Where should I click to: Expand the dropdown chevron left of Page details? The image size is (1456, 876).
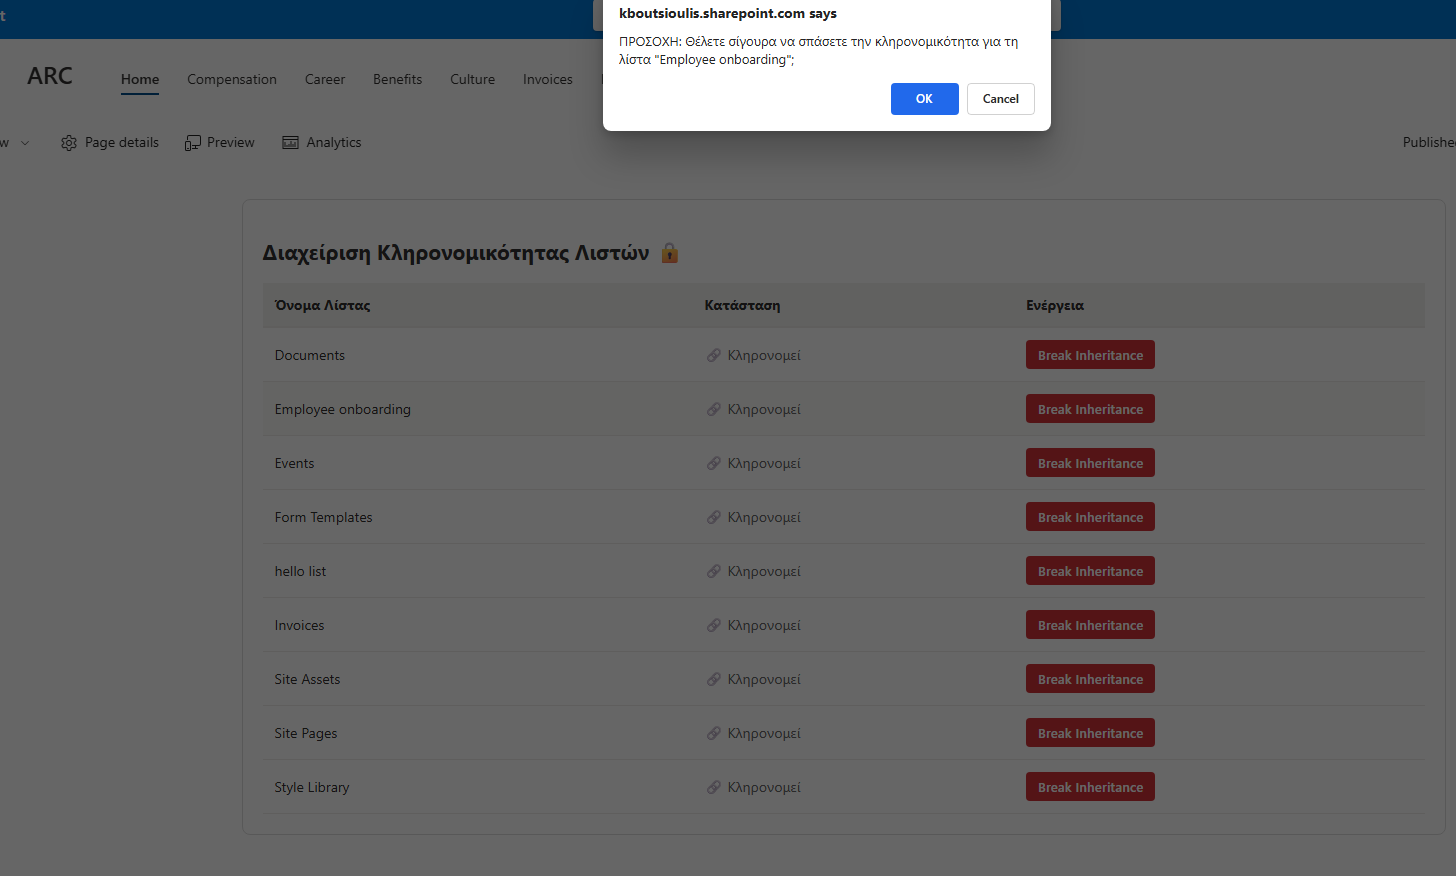pyautogui.click(x=25, y=143)
